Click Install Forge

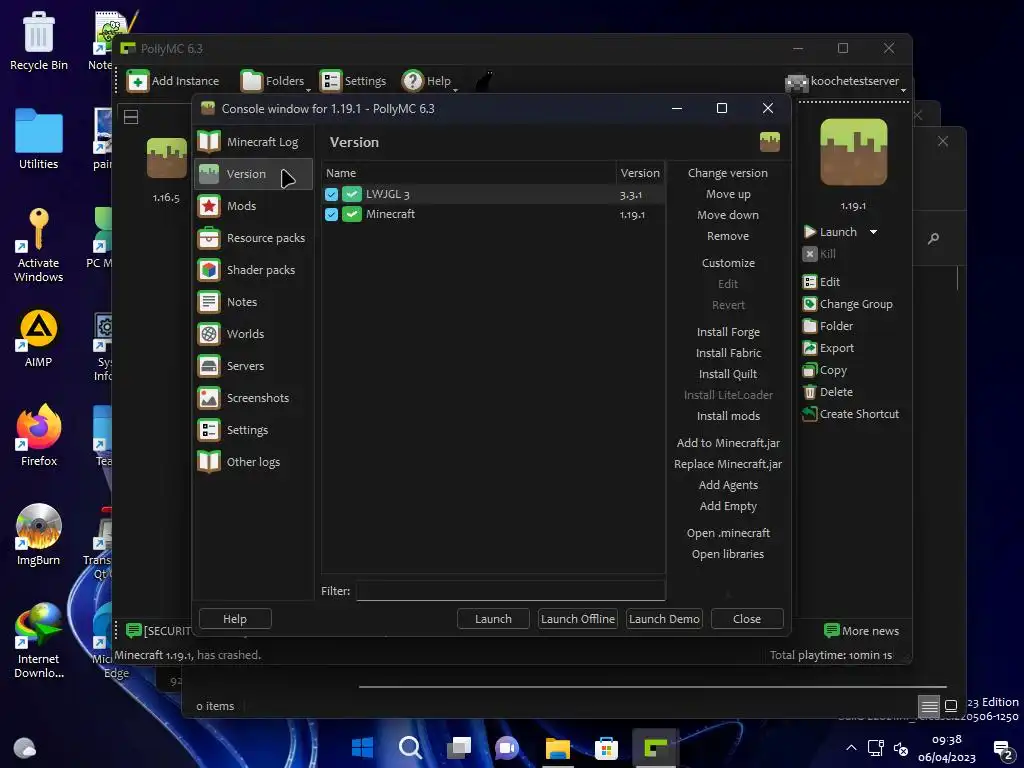(x=728, y=332)
